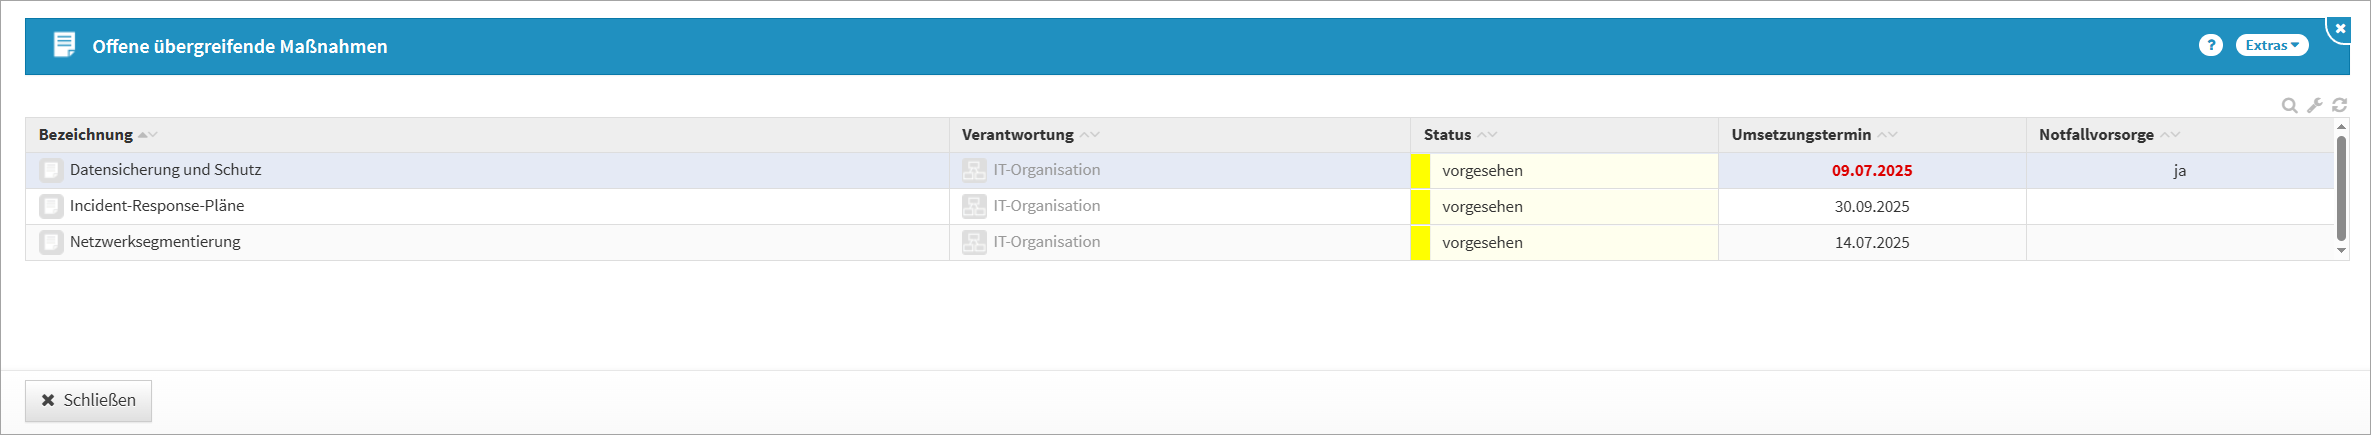Viewport: 2371px width, 435px height.
Task: Open the Datensicherung und Schutz entry
Action: tap(166, 170)
